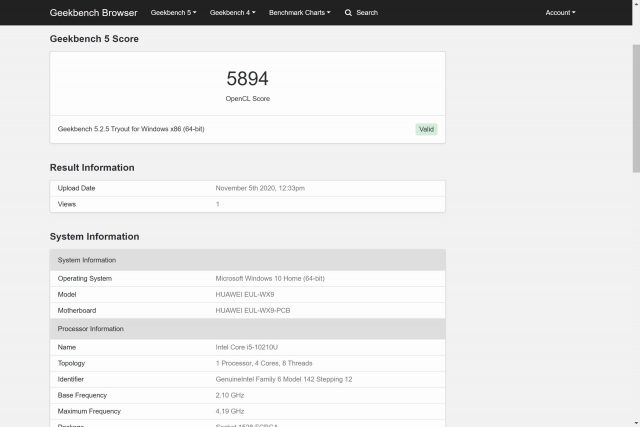Select the HUAWEI EUL-WX9 model value
The width and height of the screenshot is (640, 427).
tap(245, 294)
